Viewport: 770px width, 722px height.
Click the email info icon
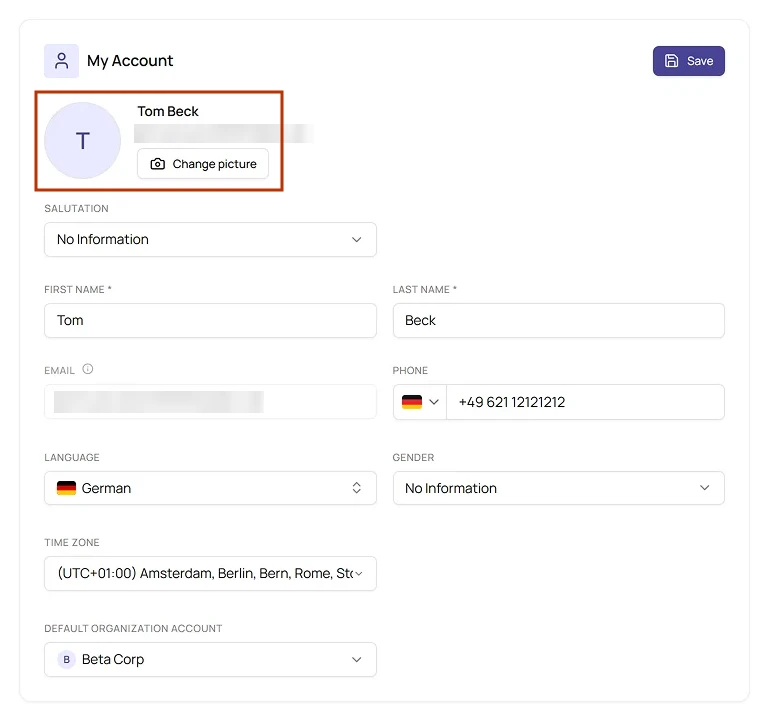(88, 369)
